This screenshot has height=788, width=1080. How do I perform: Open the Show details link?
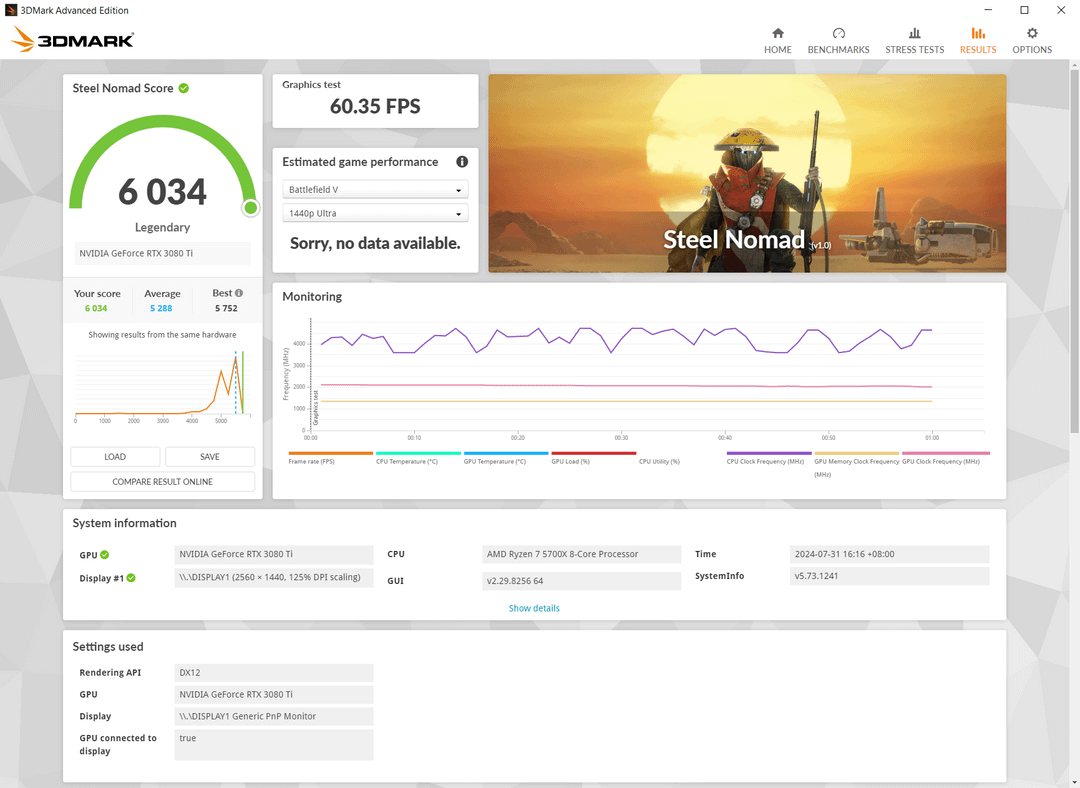[x=534, y=608]
